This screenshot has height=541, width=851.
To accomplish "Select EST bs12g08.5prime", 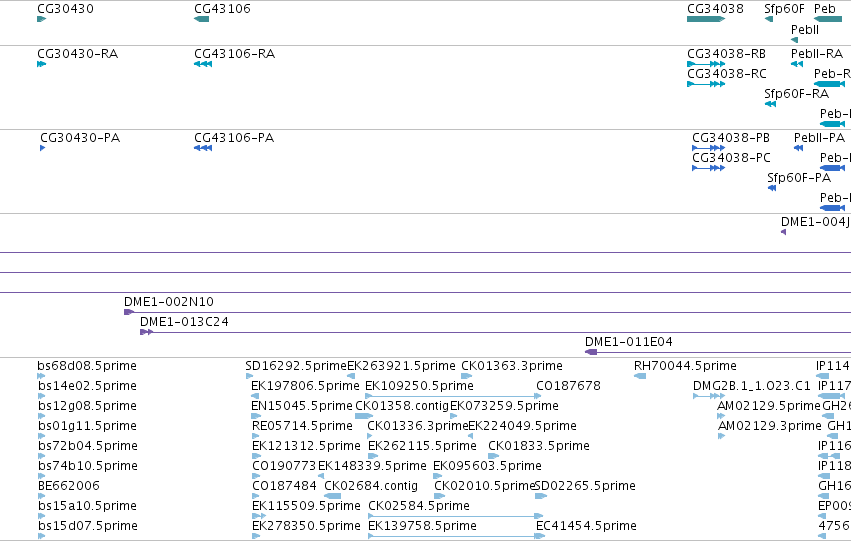I will click(x=87, y=406).
